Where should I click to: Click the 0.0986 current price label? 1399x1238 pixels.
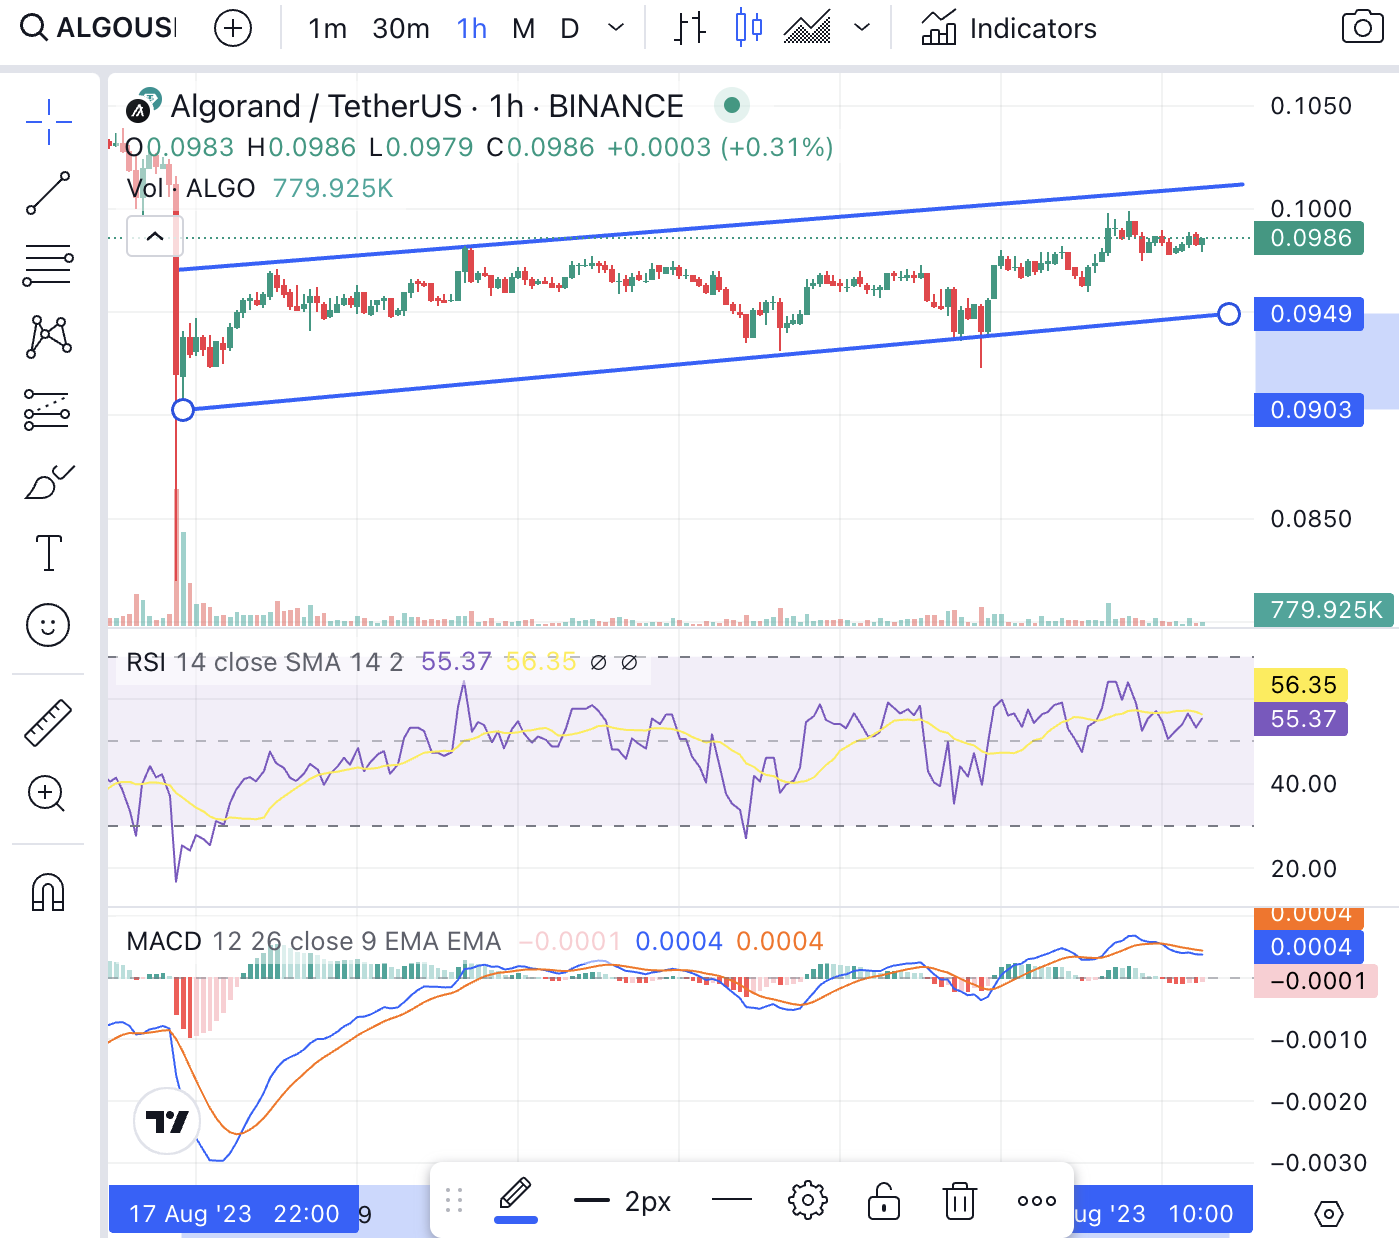[x=1309, y=238]
